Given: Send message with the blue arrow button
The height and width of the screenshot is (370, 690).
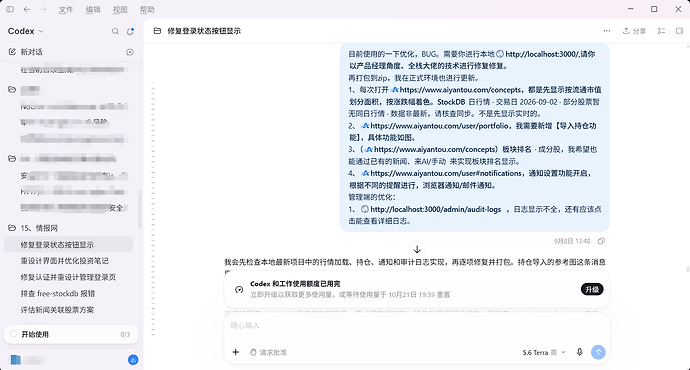Looking at the screenshot, I should (x=598, y=352).
